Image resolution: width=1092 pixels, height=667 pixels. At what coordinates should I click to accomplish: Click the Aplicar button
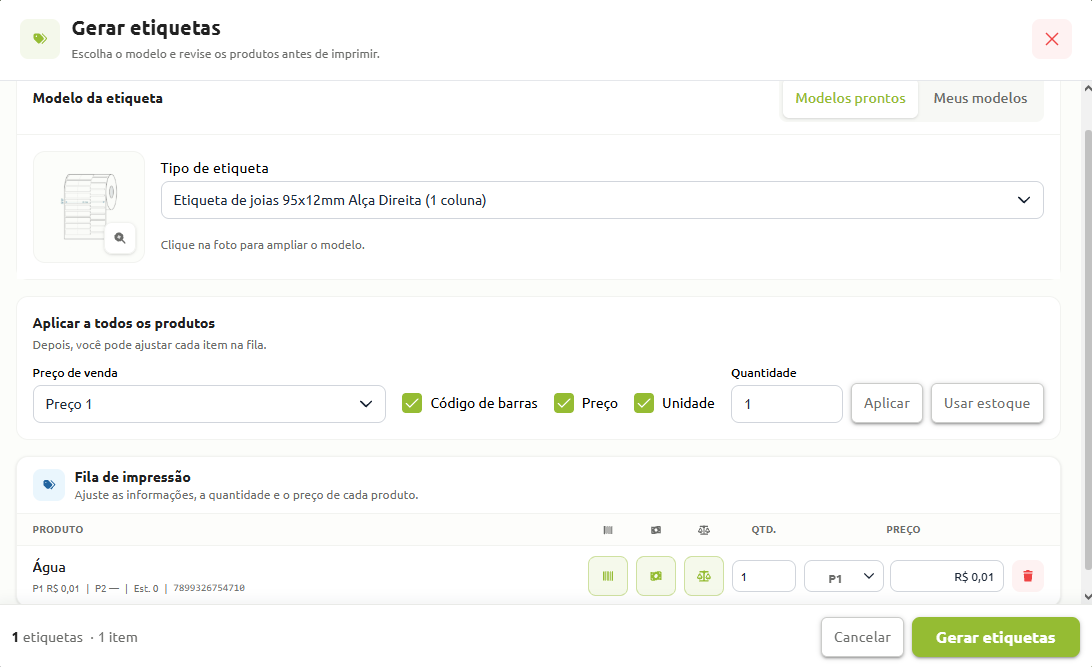point(887,403)
